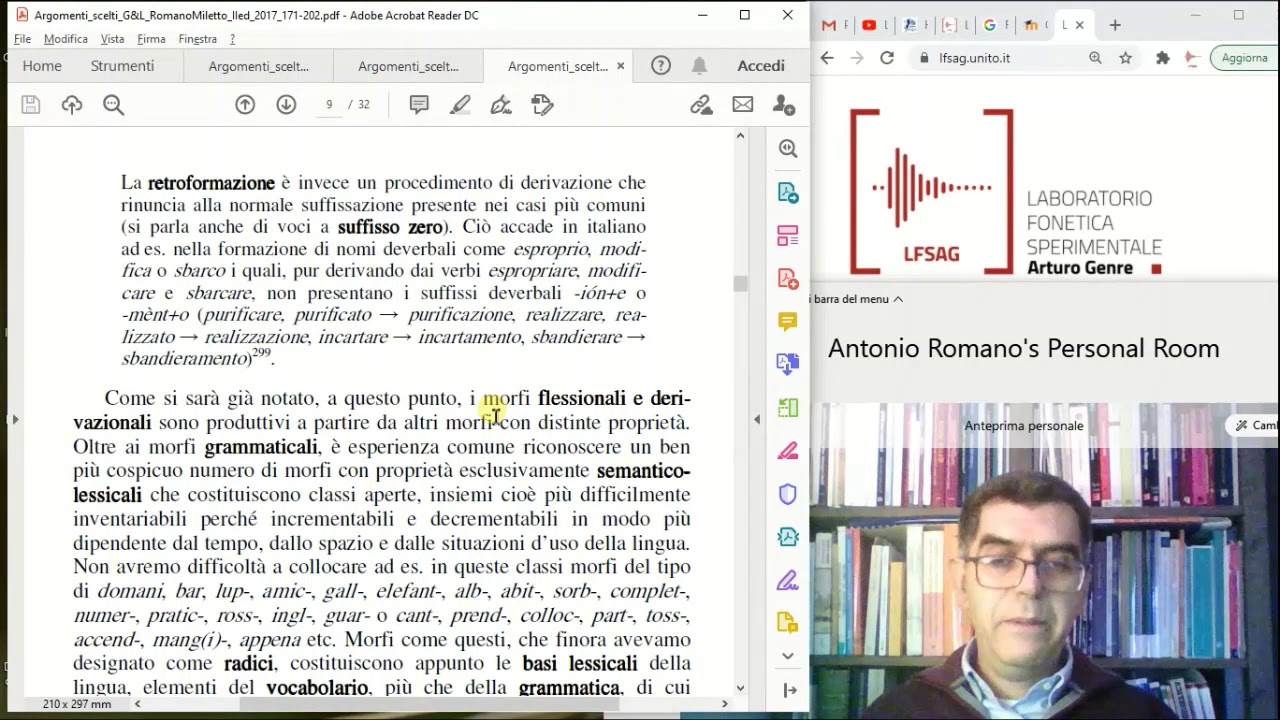The image size is (1280, 720).
Task: Reload the lfsag.unito.it page
Action: click(886, 58)
